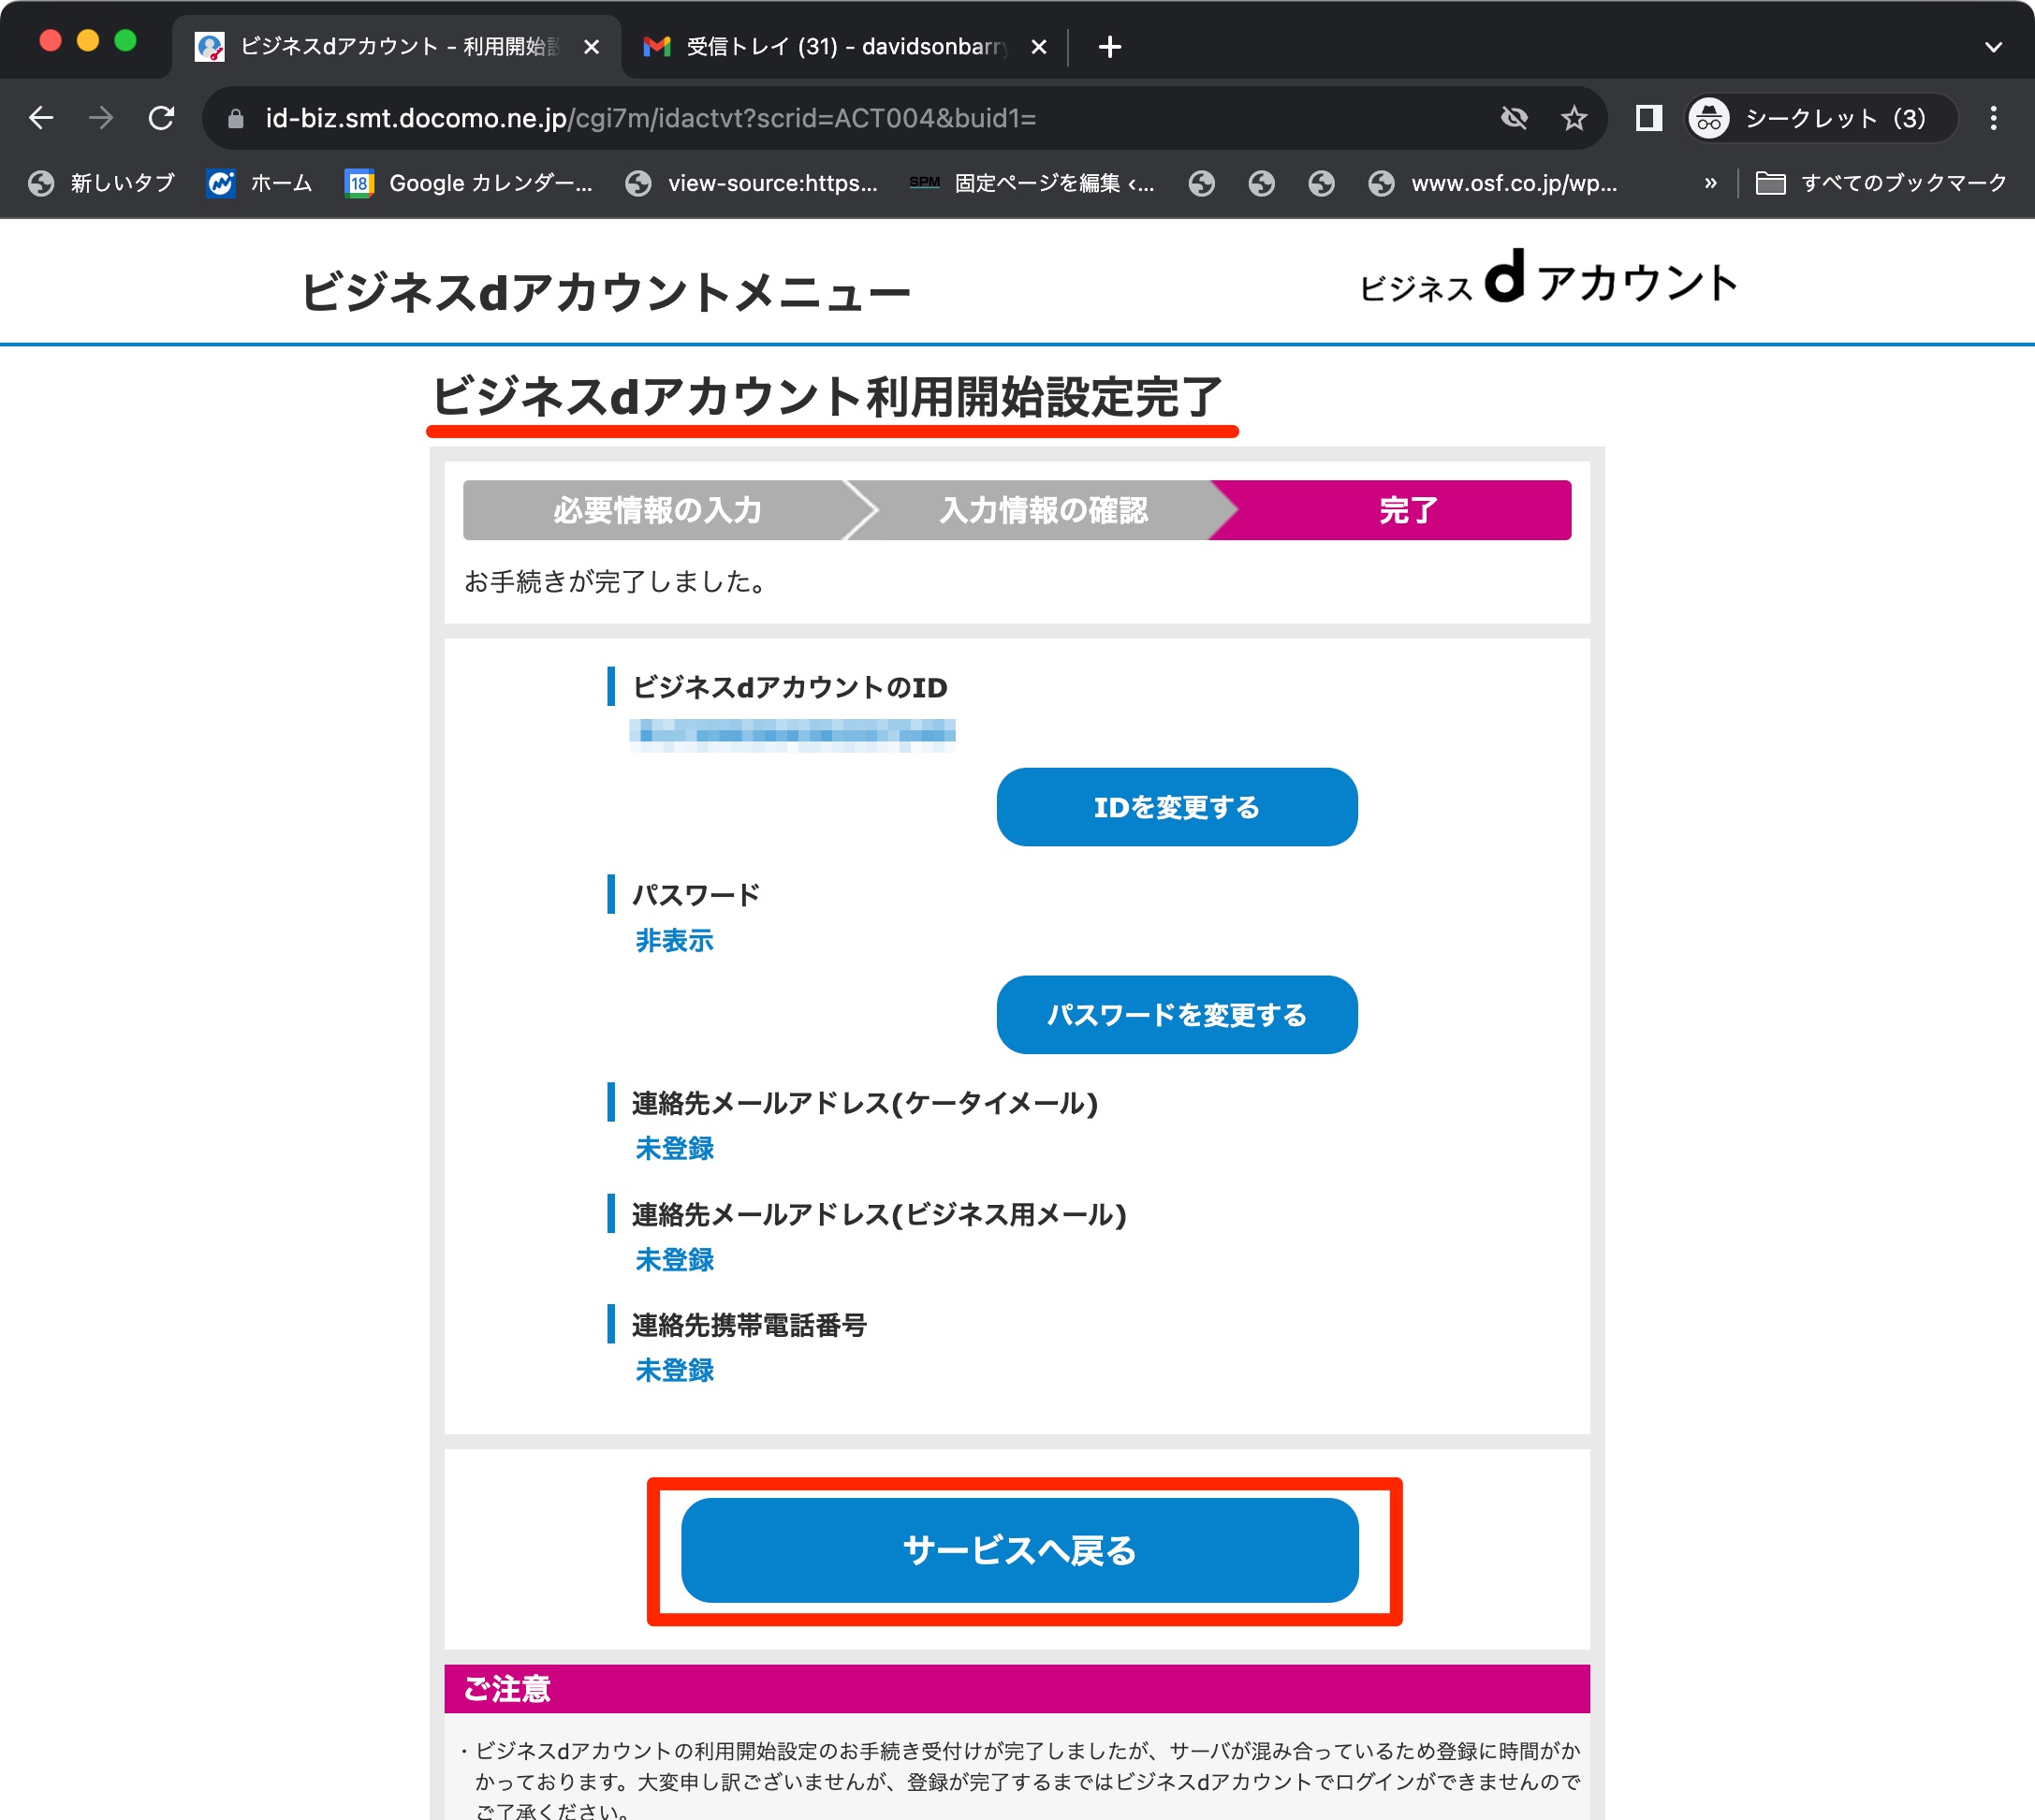Click the ビジネス dアカウント logo
2035x1820 pixels.
pyautogui.click(x=1547, y=279)
